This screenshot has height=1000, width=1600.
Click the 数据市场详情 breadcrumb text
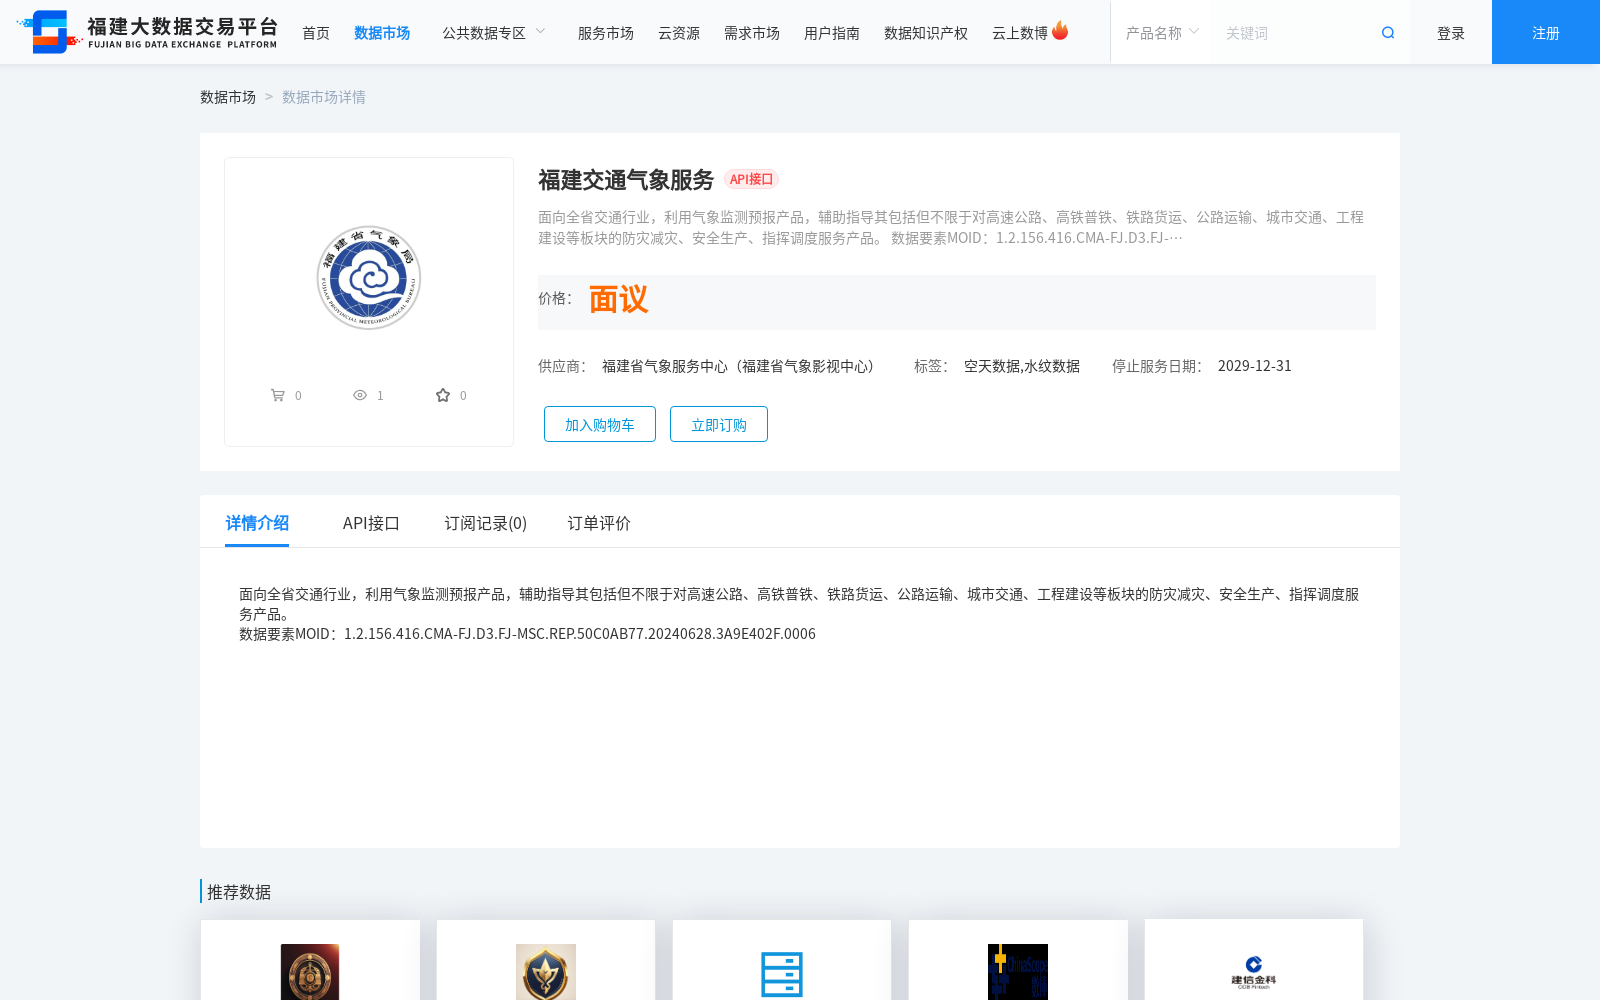pyautogui.click(x=324, y=97)
